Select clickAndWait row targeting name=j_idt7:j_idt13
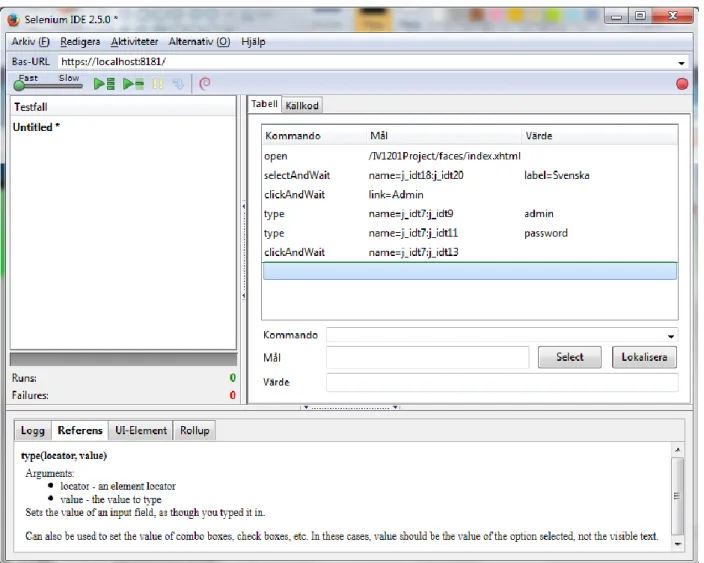The height and width of the screenshot is (563, 704). pyautogui.click(x=470, y=252)
